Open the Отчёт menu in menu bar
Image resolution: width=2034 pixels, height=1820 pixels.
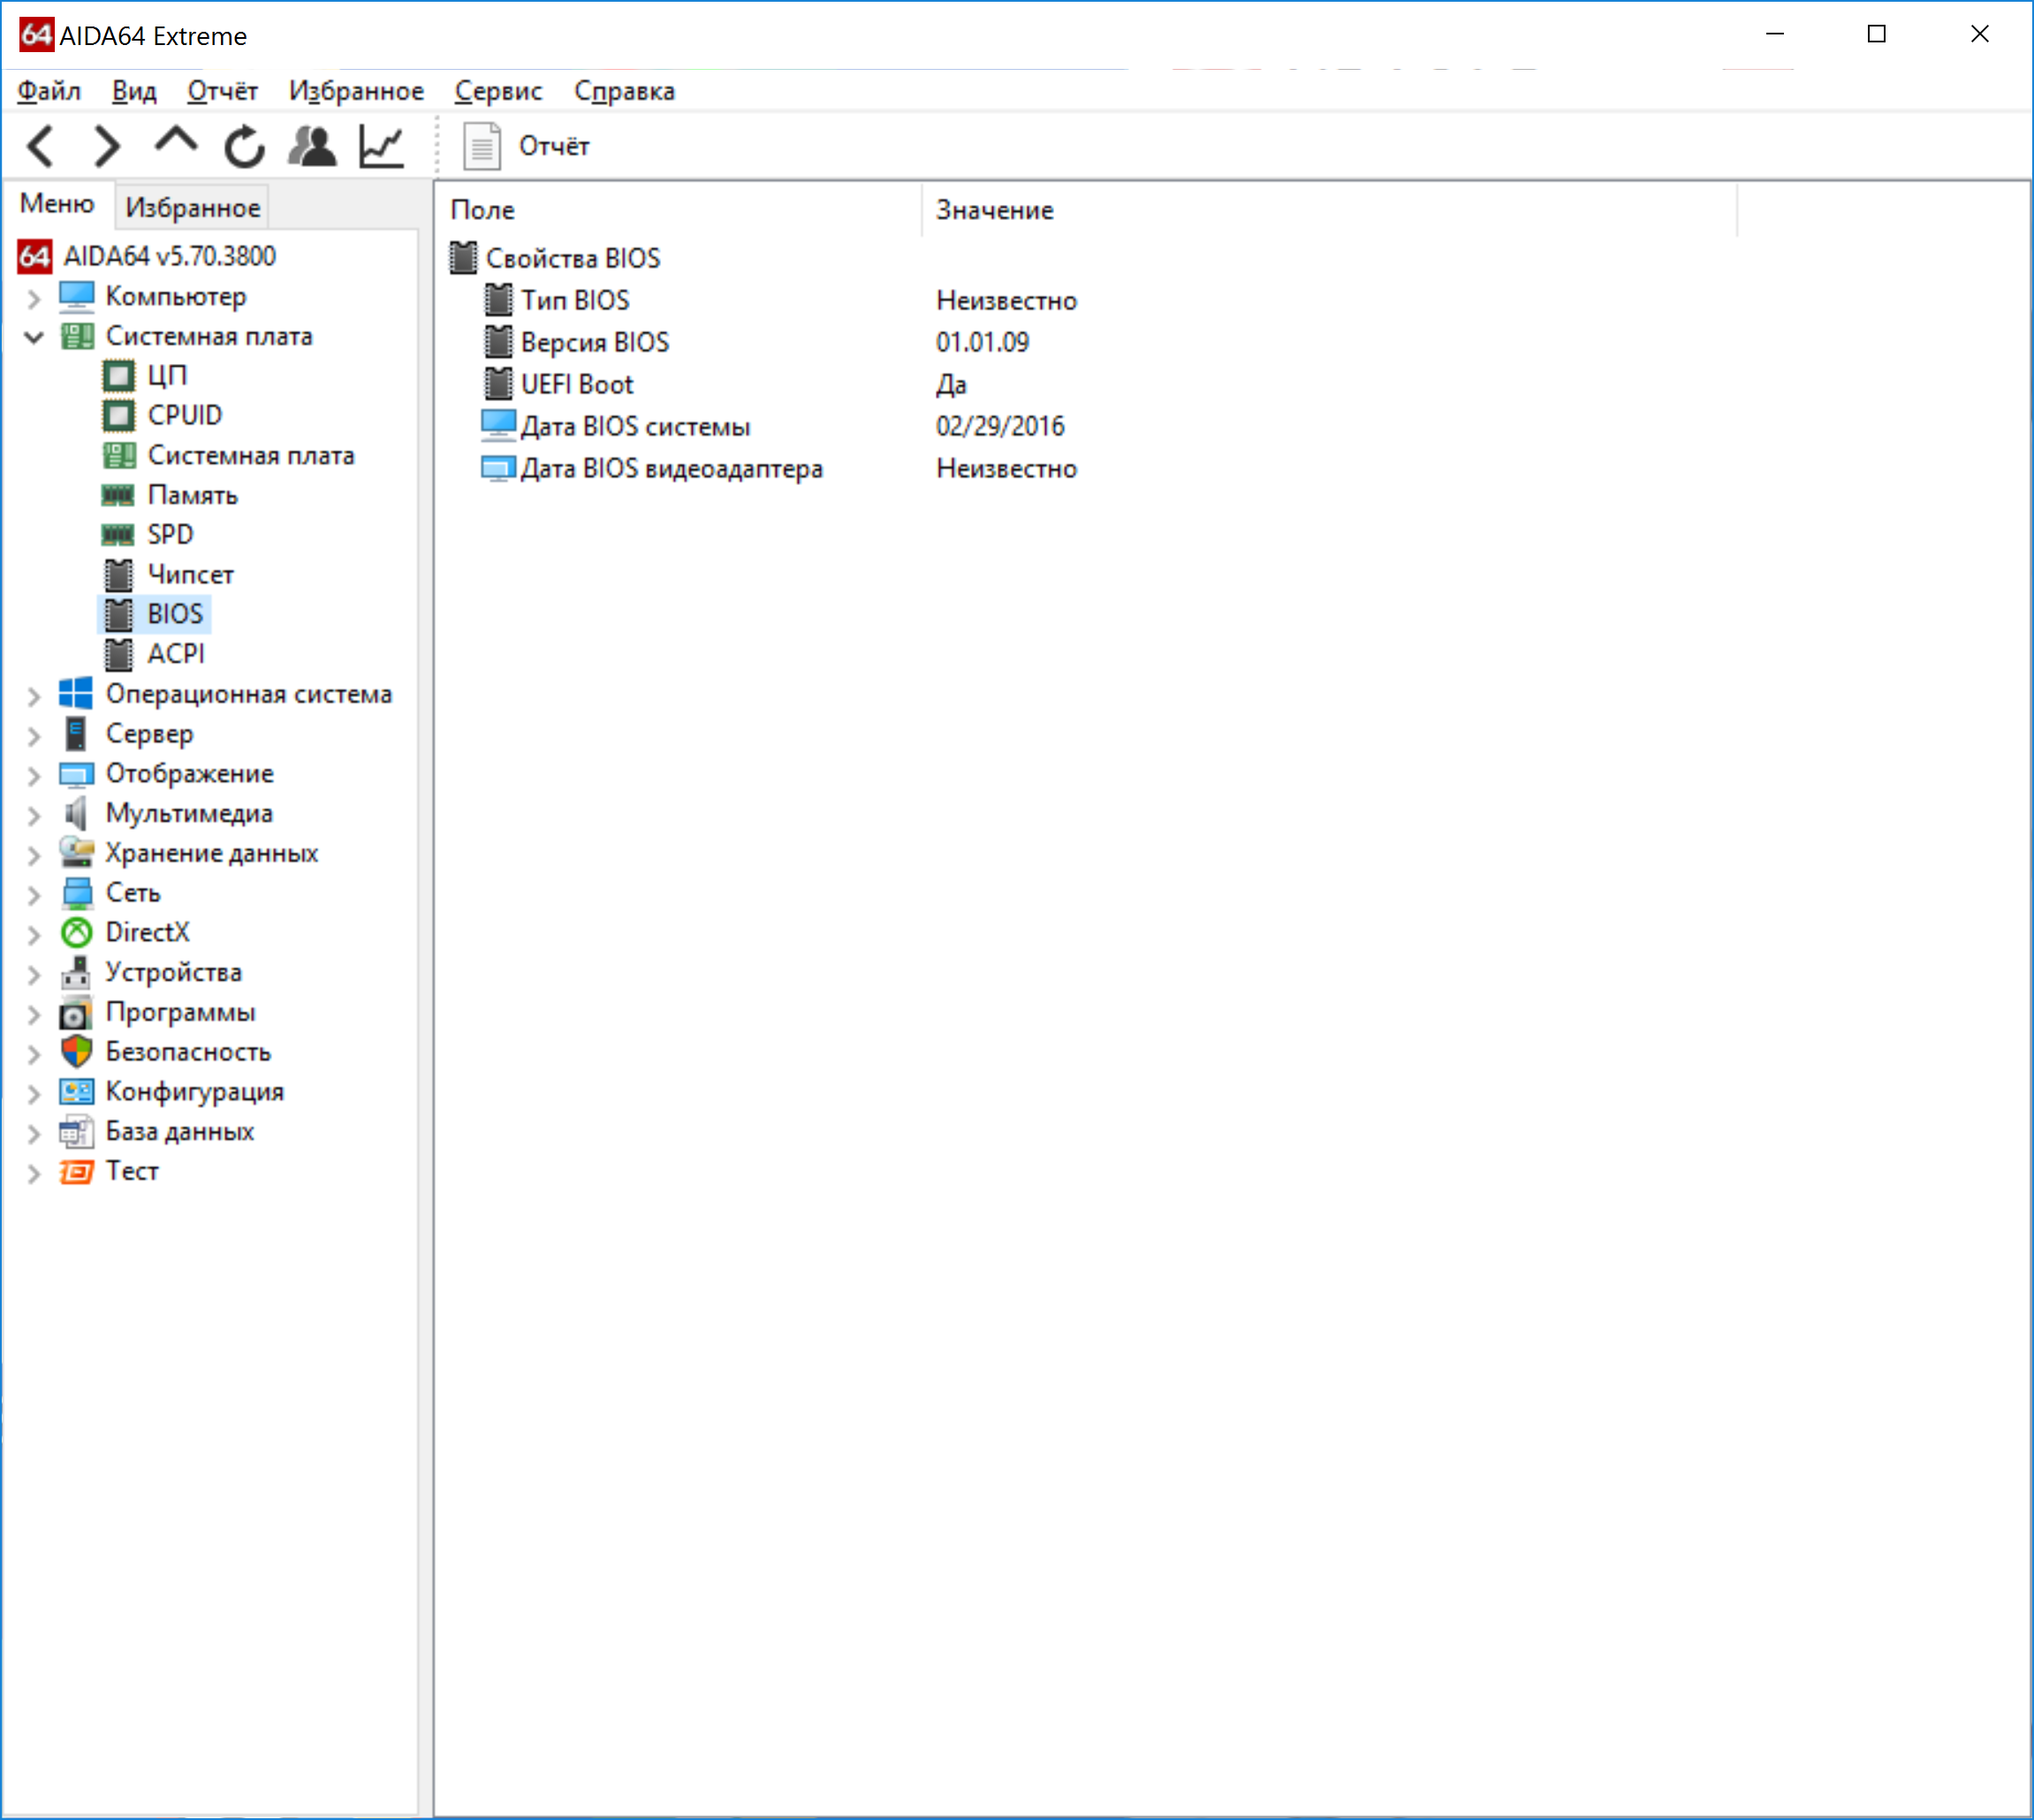click(223, 91)
